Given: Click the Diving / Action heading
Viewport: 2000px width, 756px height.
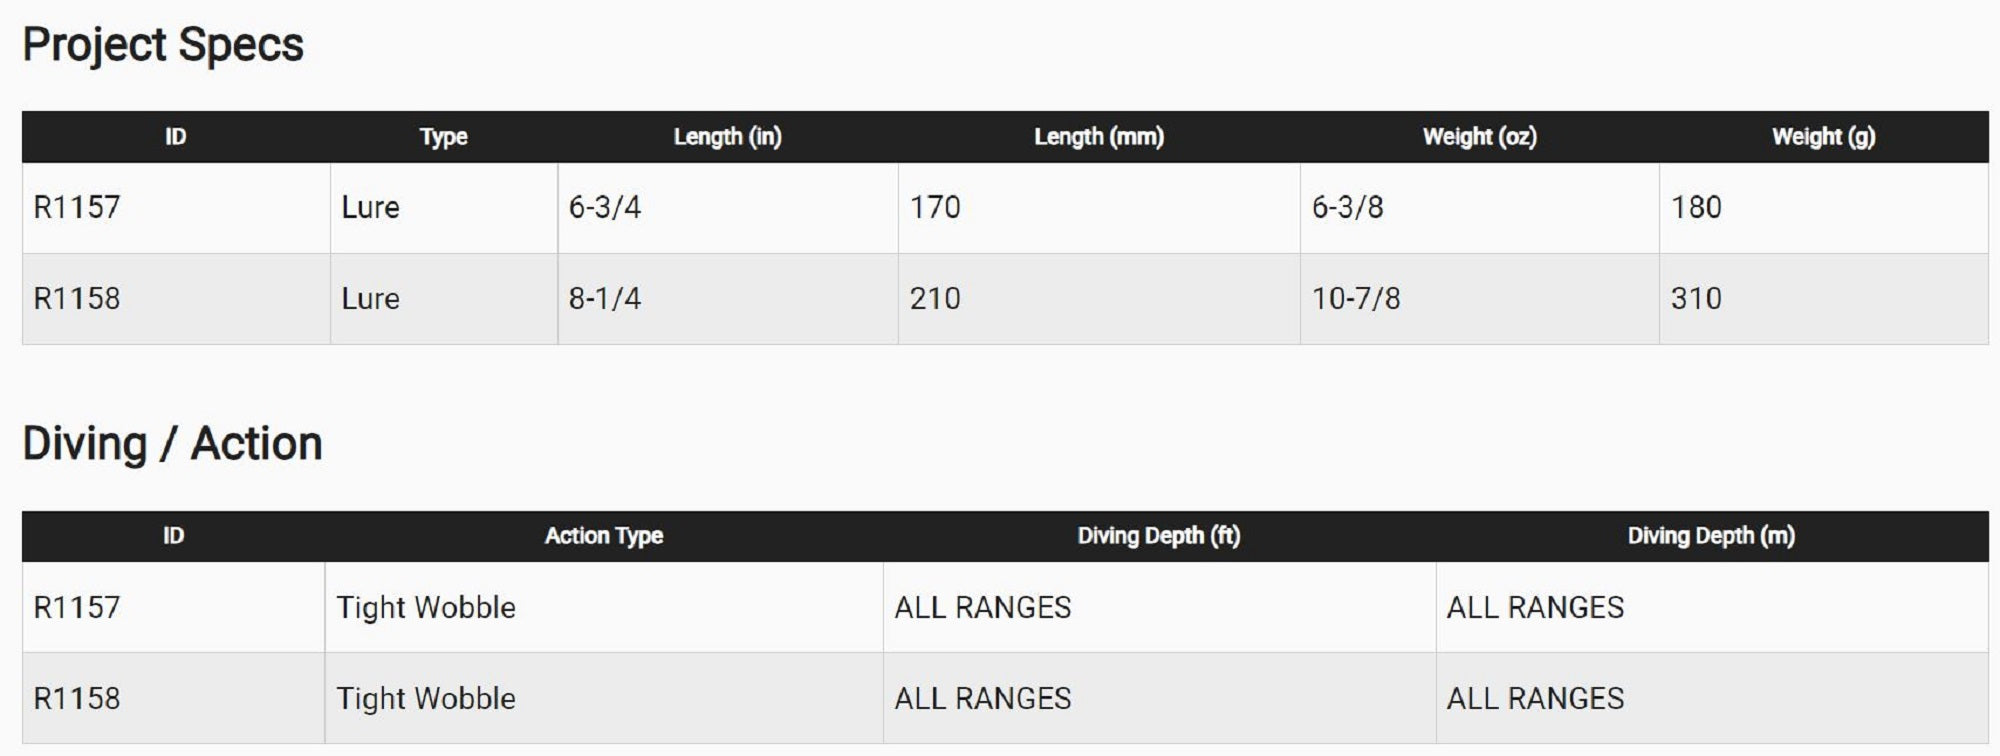Looking at the screenshot, I should [x=172, y=443].
